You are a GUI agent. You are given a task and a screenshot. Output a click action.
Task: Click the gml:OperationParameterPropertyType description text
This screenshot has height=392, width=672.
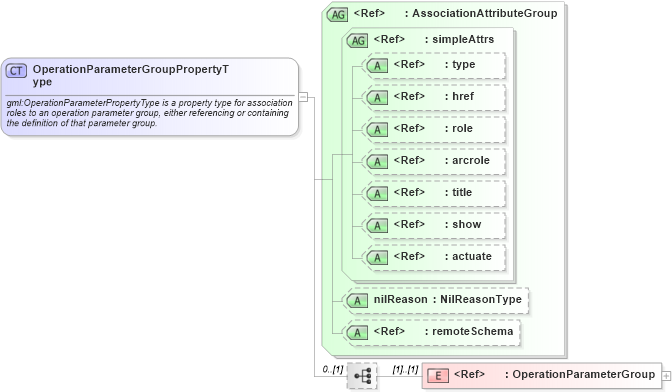click(x=149, y=113)
